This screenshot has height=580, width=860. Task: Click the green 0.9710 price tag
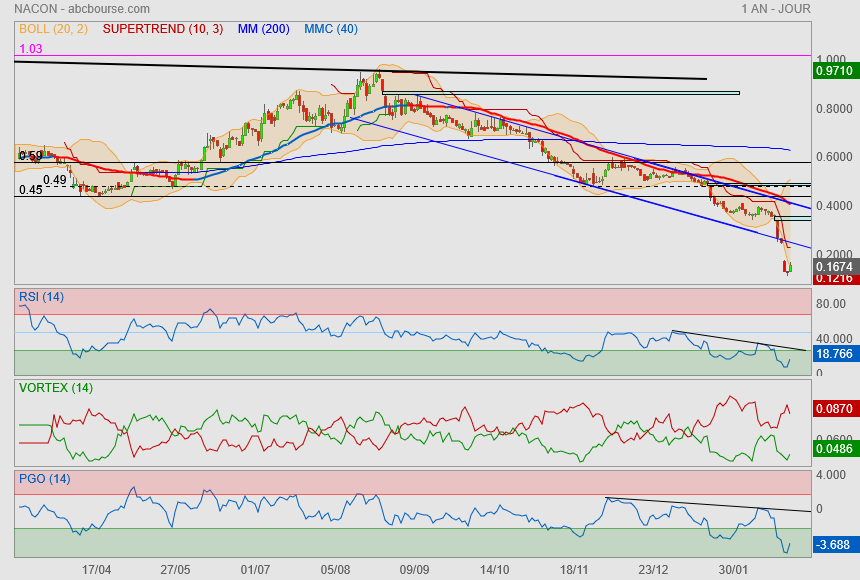tap(833, 71)
